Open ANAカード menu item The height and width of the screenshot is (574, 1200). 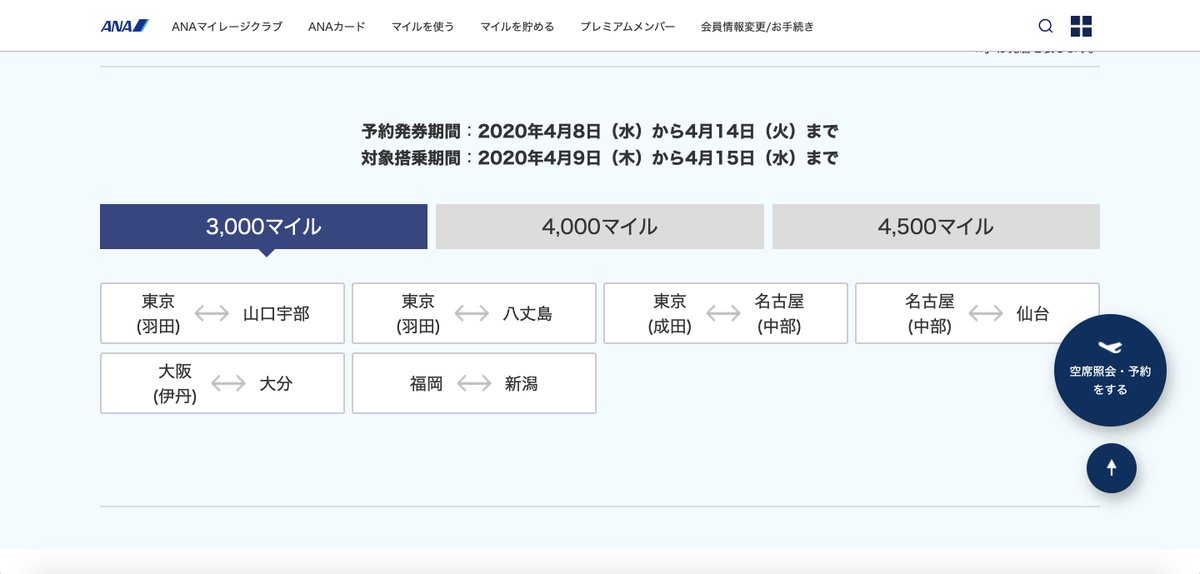[x=337, y=27]
